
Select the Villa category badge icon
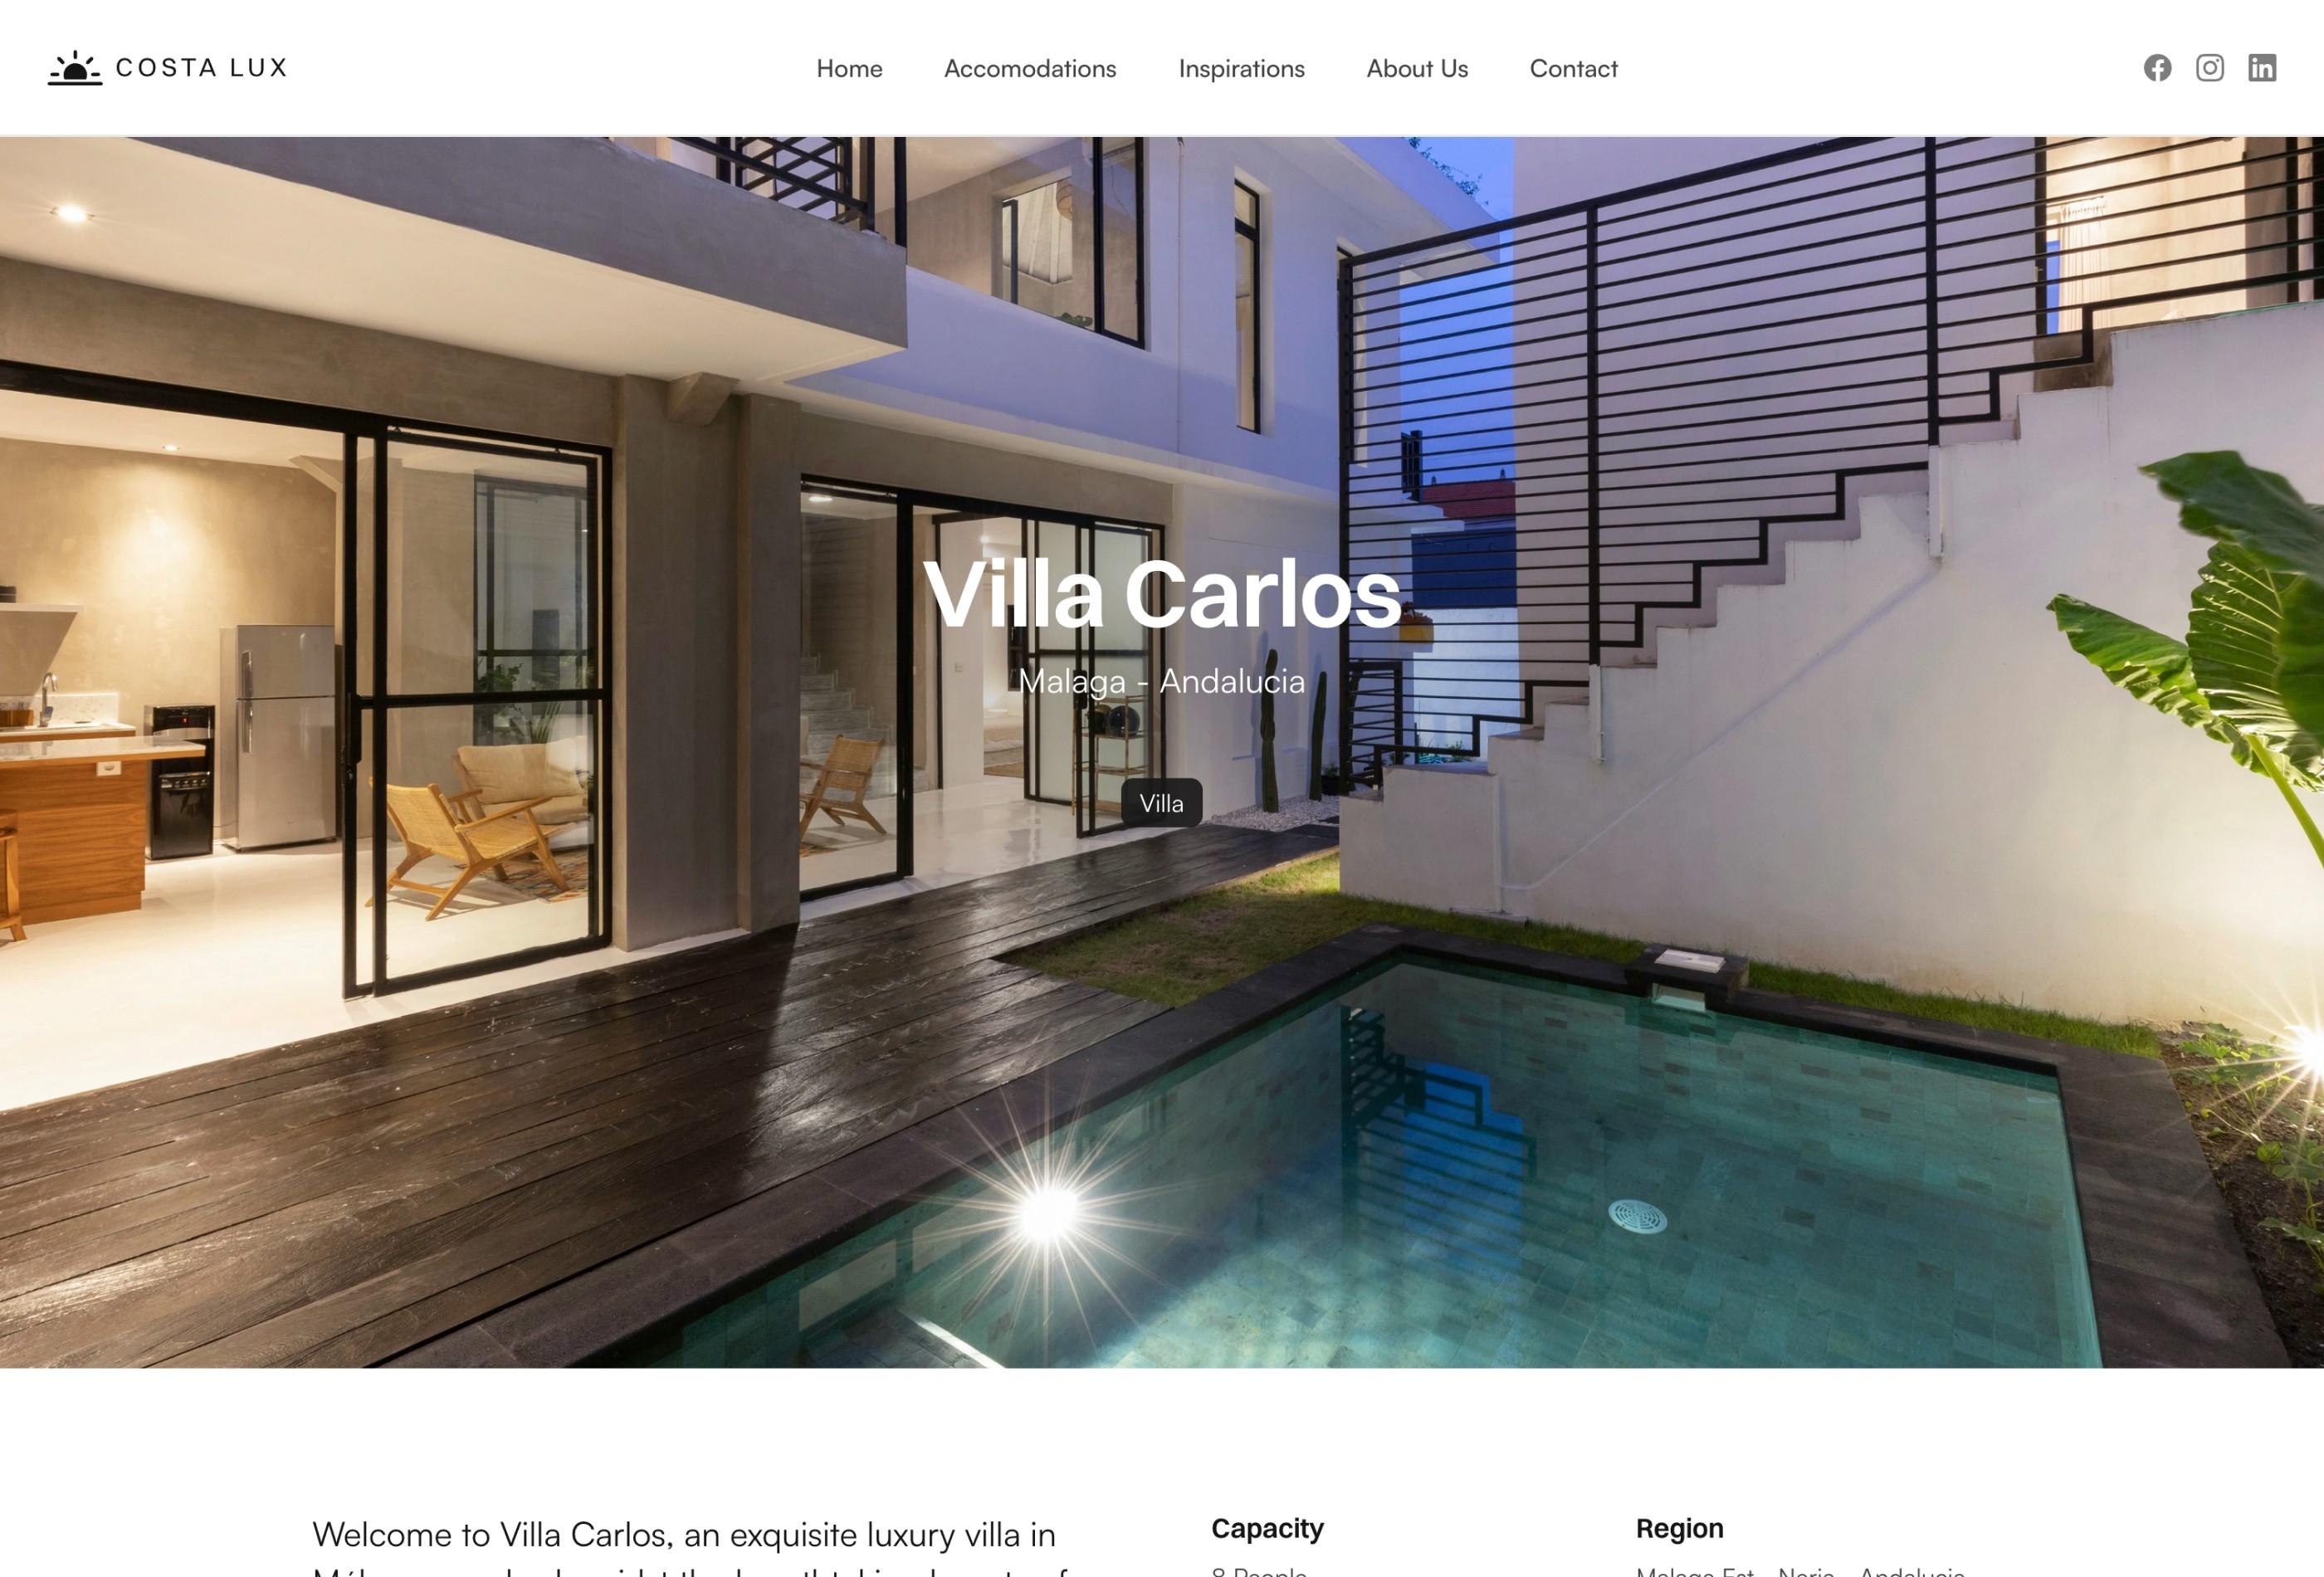[1161, 803]
